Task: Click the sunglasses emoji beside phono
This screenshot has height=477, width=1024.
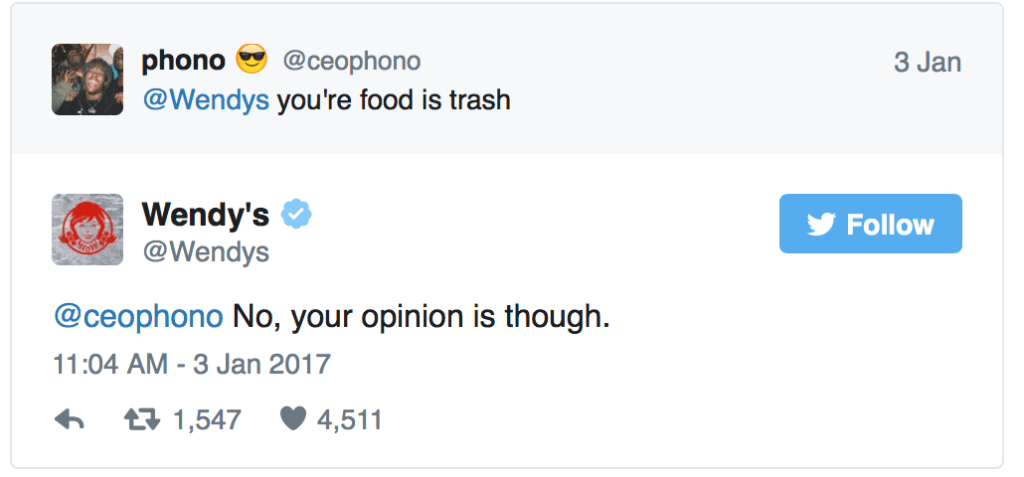Action: (x=250, y=60)
